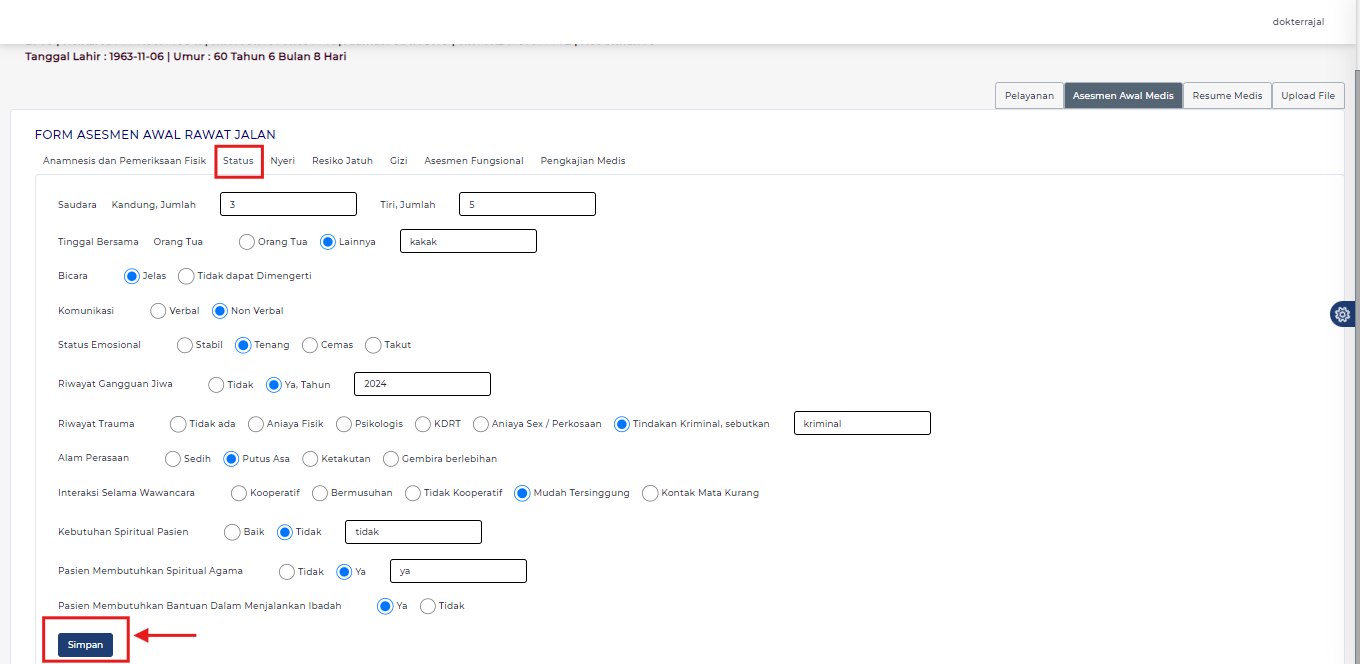This screenshot has height=664, width=1360.
Task: Select Tidak ada for Riwayat Trauma
Action: coord(178,424)
